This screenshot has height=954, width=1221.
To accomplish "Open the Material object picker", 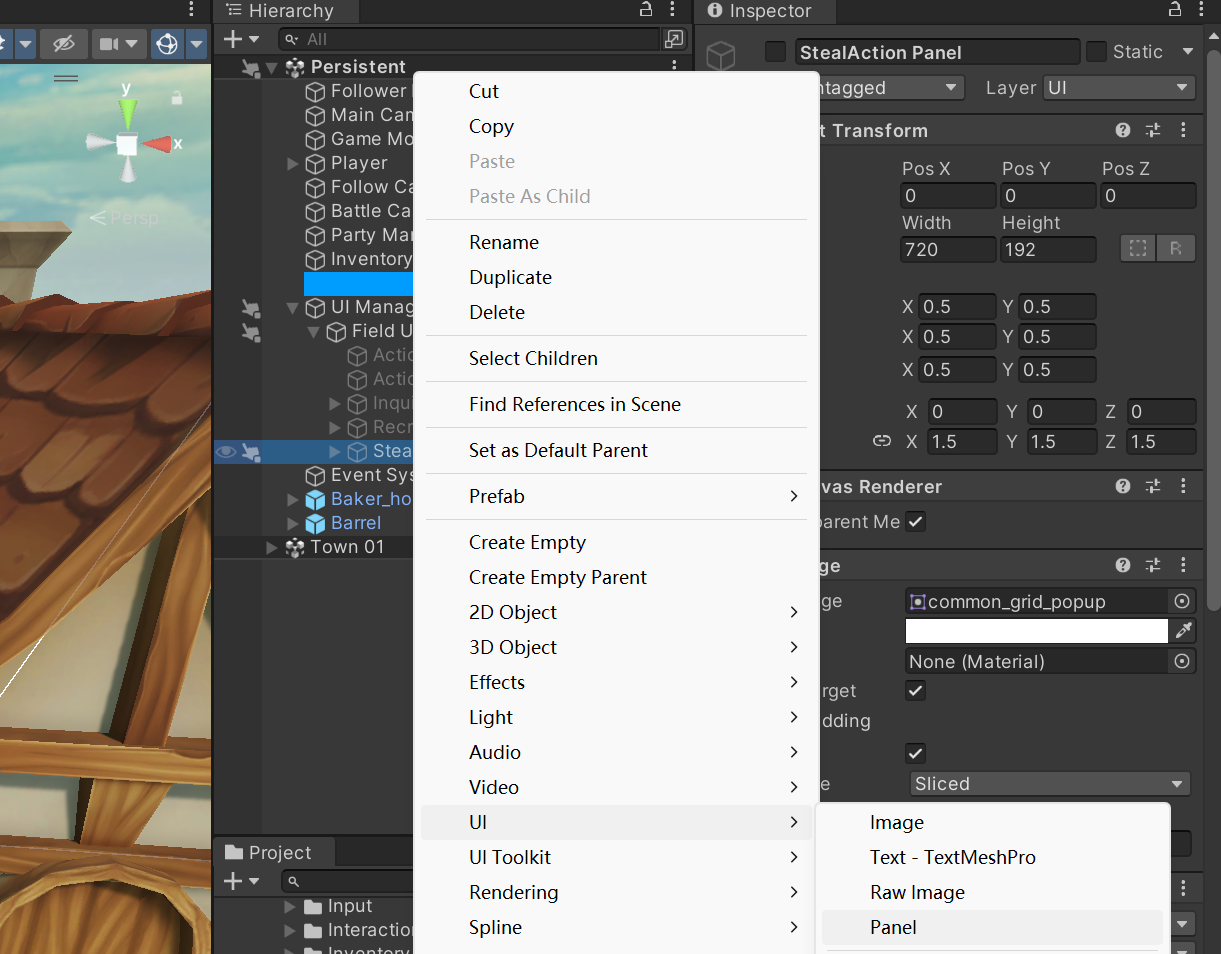I will point(1183,661).
